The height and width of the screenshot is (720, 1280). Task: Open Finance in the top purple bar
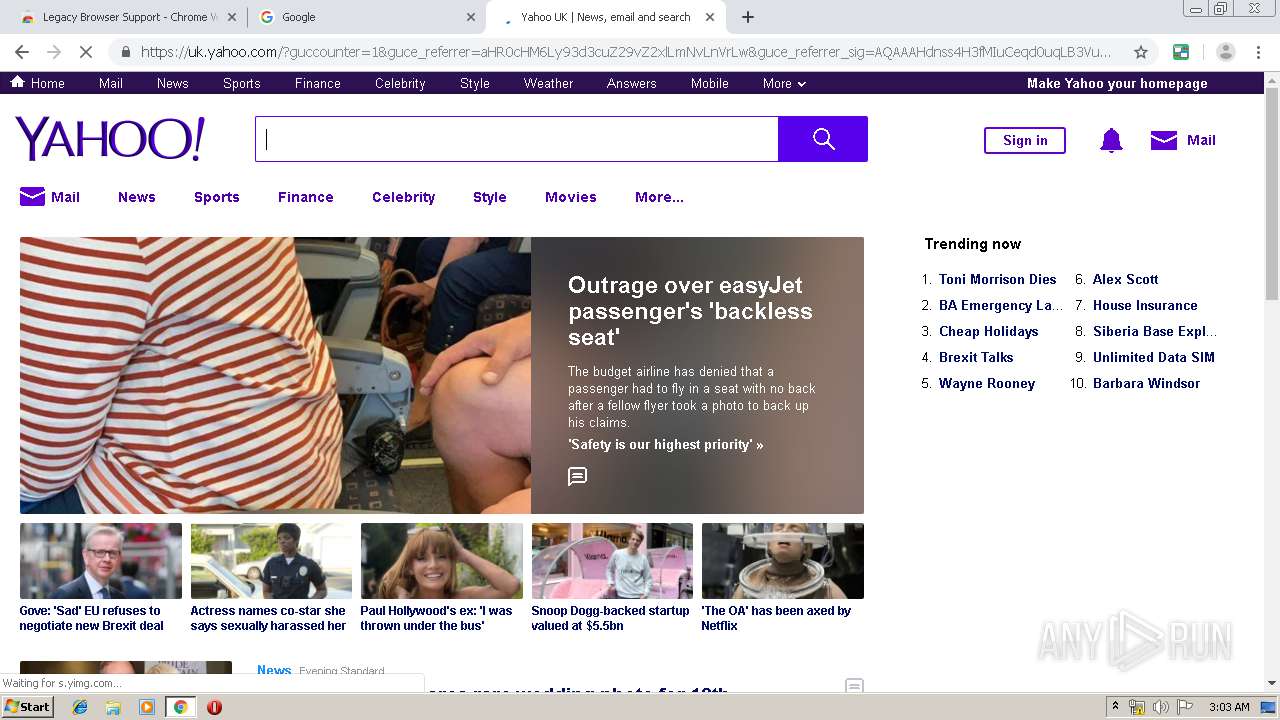318,83
